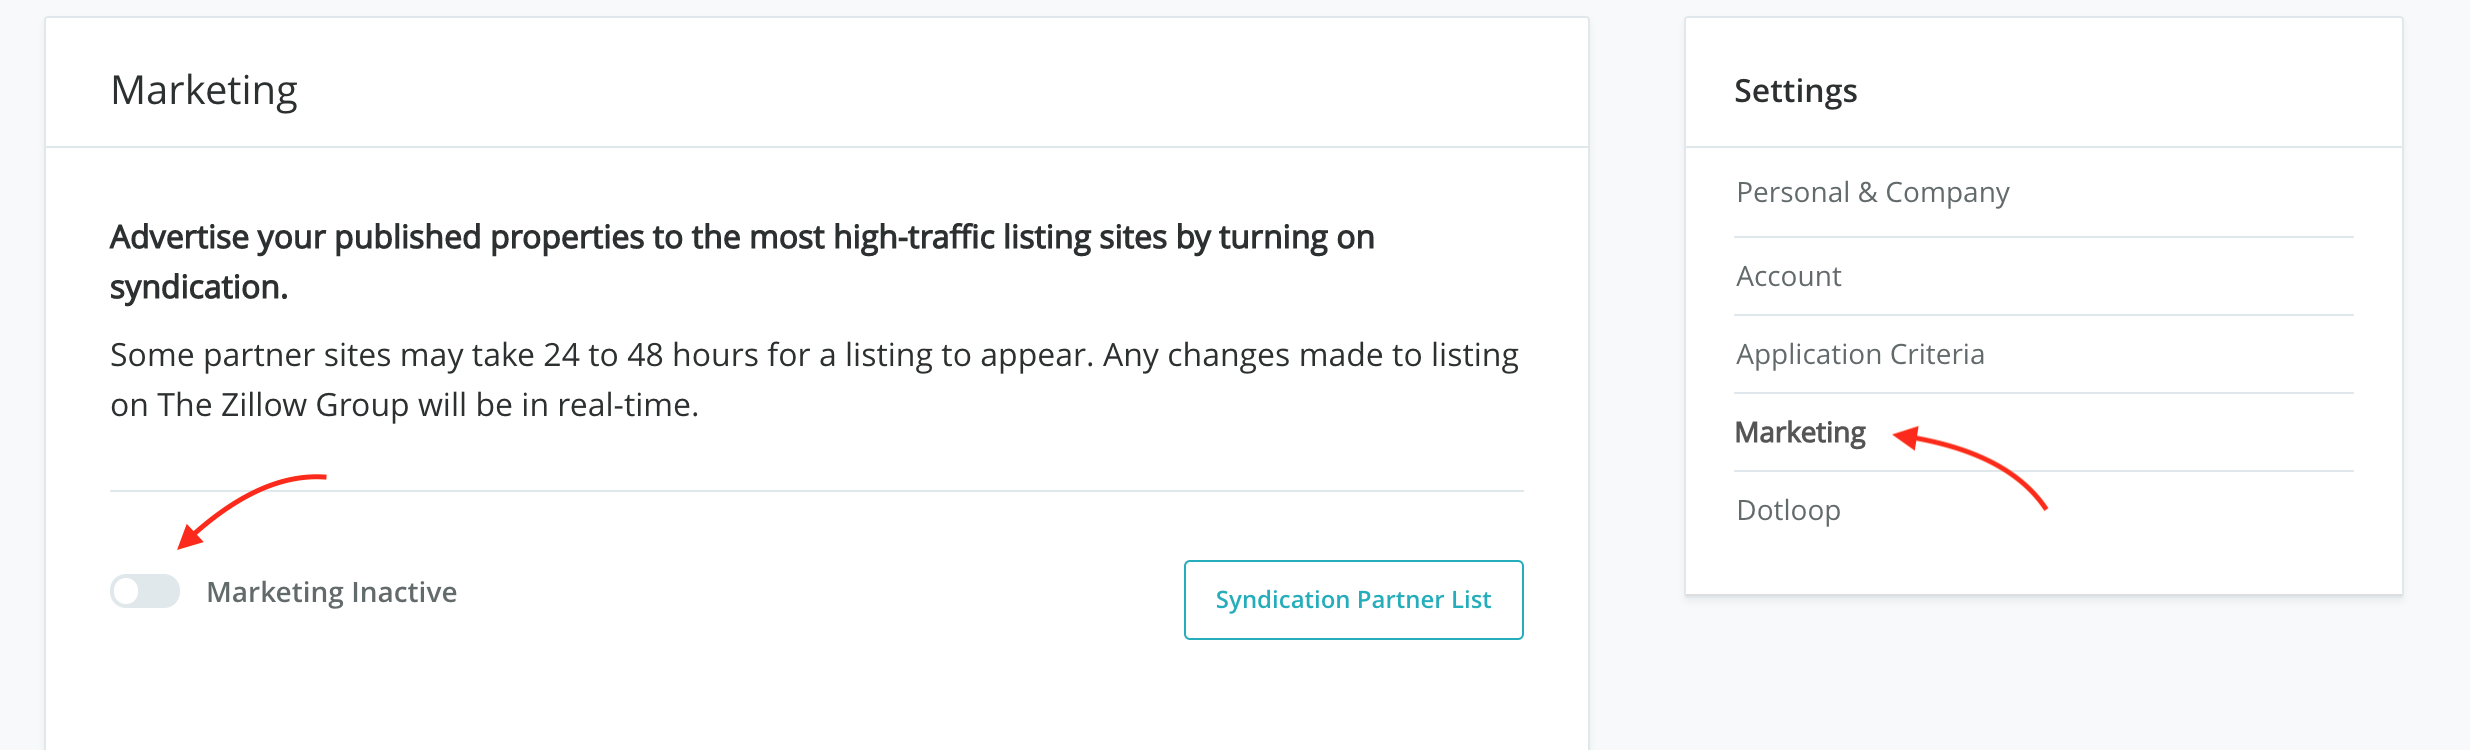Click the divider below Personal & Company
The image size is (2470, 750).
(2043, 237)
